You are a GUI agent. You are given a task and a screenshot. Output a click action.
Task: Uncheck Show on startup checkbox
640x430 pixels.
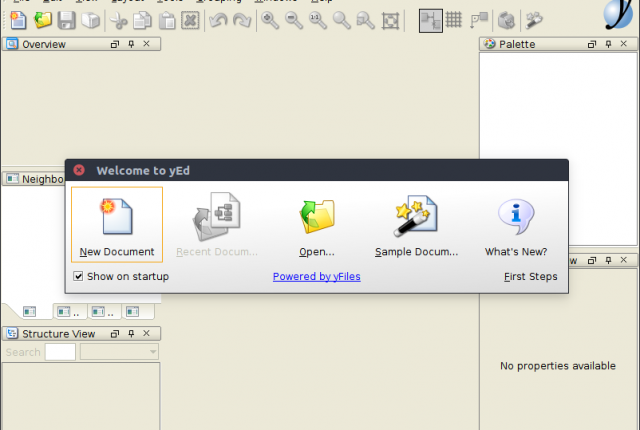click(x=78, y=276)
